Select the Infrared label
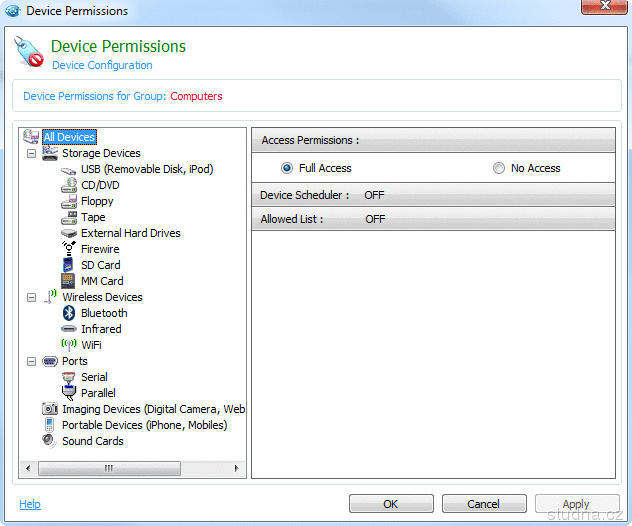The height and width of the screenshot is (526, 632). click(101, 329)
